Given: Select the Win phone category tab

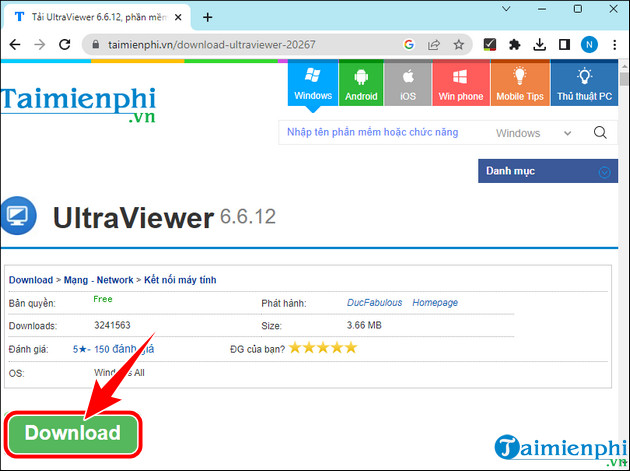Looking at the screenshot, I should point(461,83).
